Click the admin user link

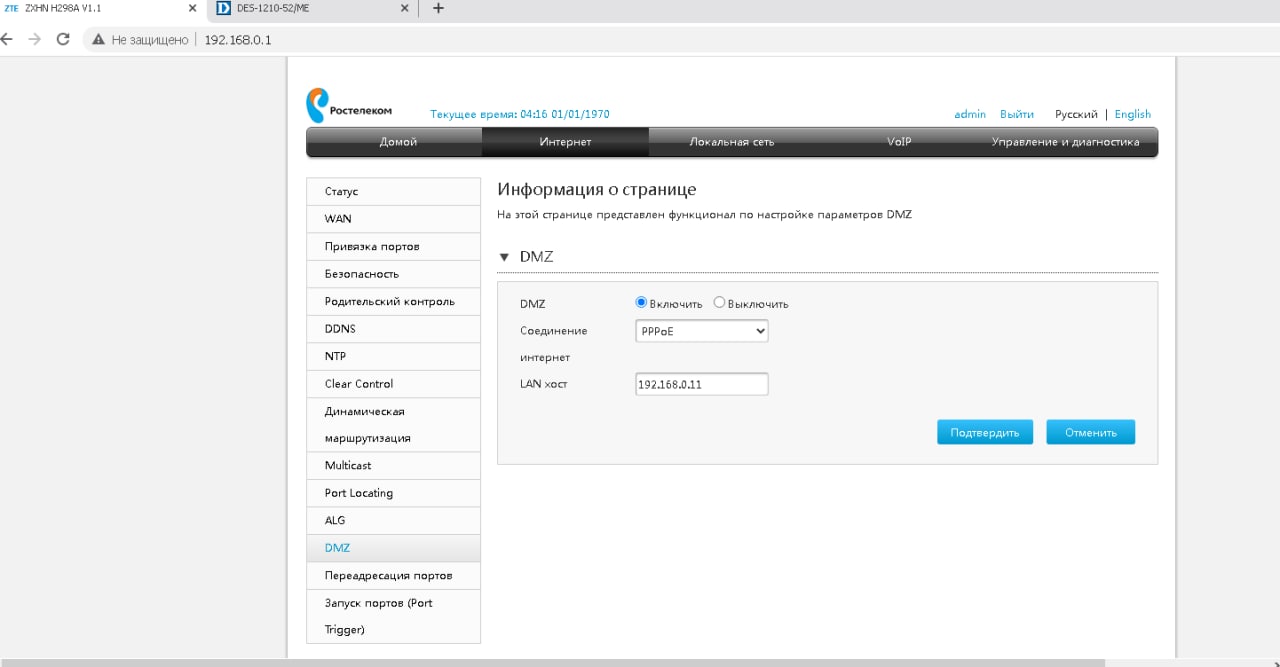coord(970,114)
